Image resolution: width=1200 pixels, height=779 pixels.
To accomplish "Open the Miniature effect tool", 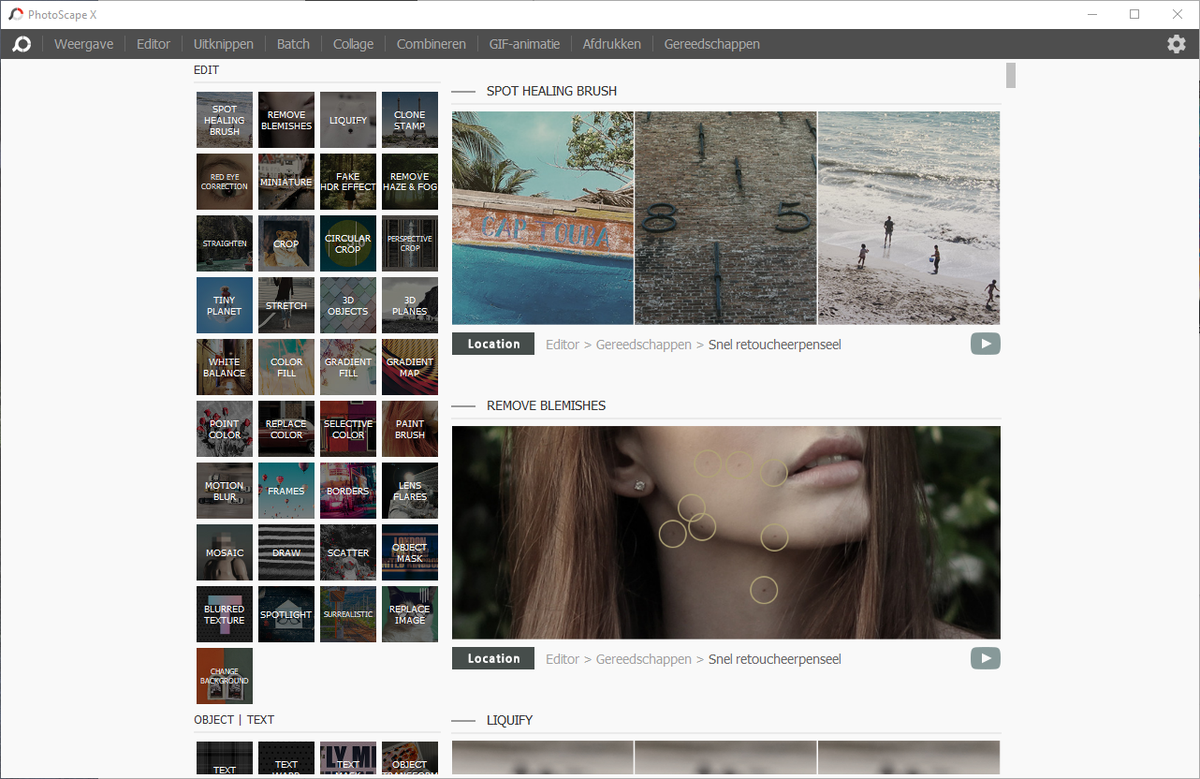I will [x=286, y=181].
